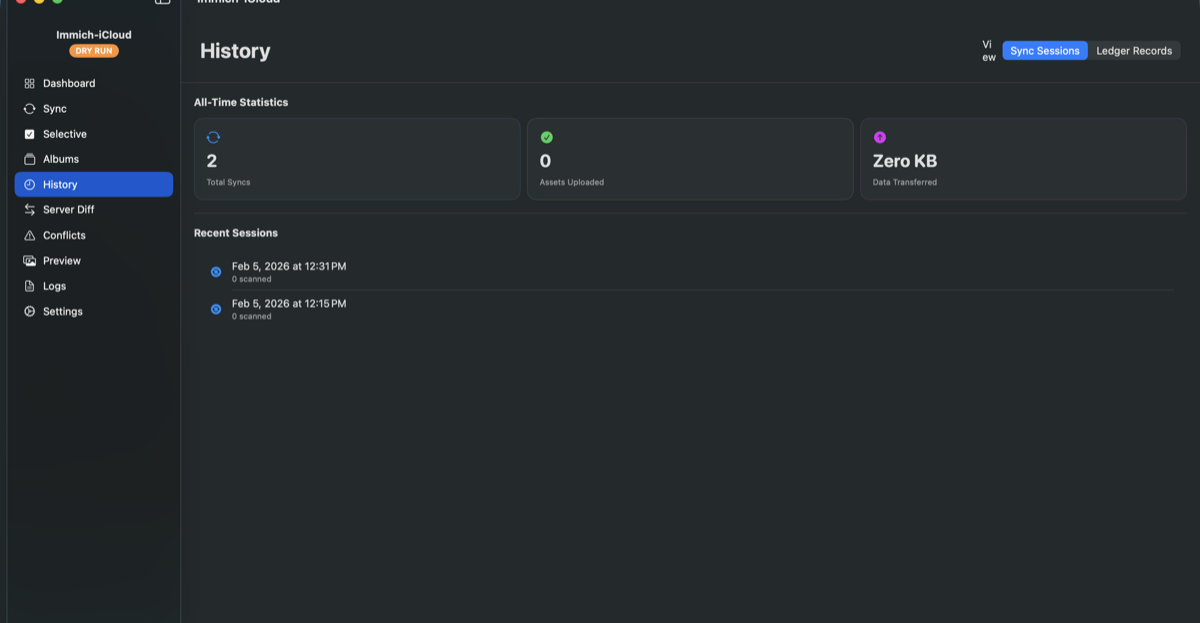Open the 12:31 PM sync session
This screenshot has width=1200, height=623.
pyautogui.click(x=690, y=271)
